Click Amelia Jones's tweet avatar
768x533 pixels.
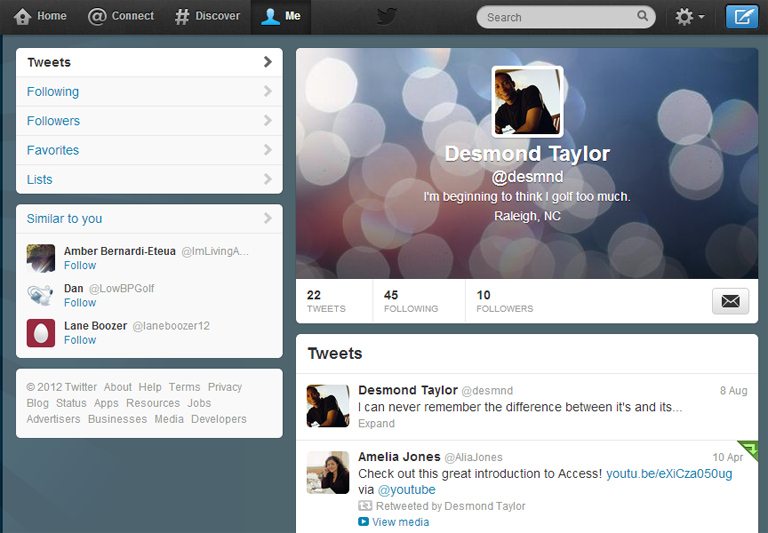point(328,472)
